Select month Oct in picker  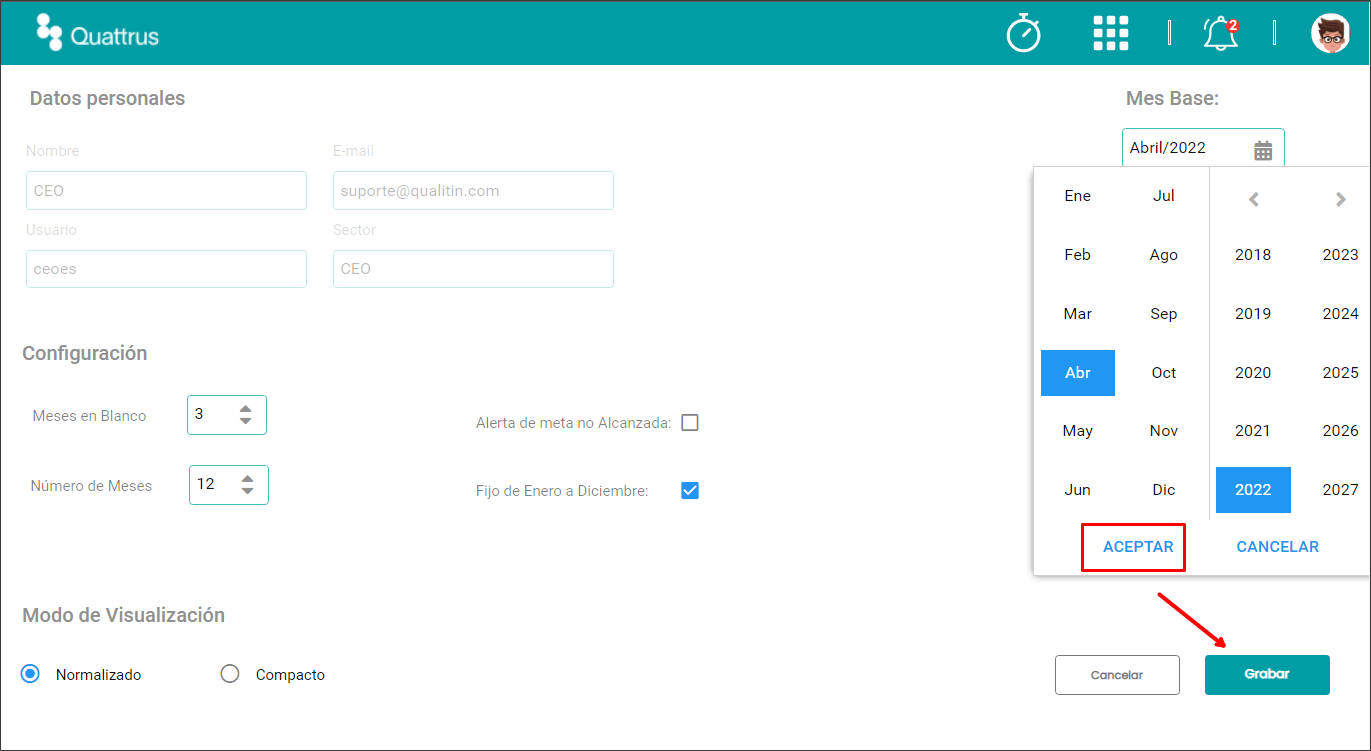[x=1164, y=373]
